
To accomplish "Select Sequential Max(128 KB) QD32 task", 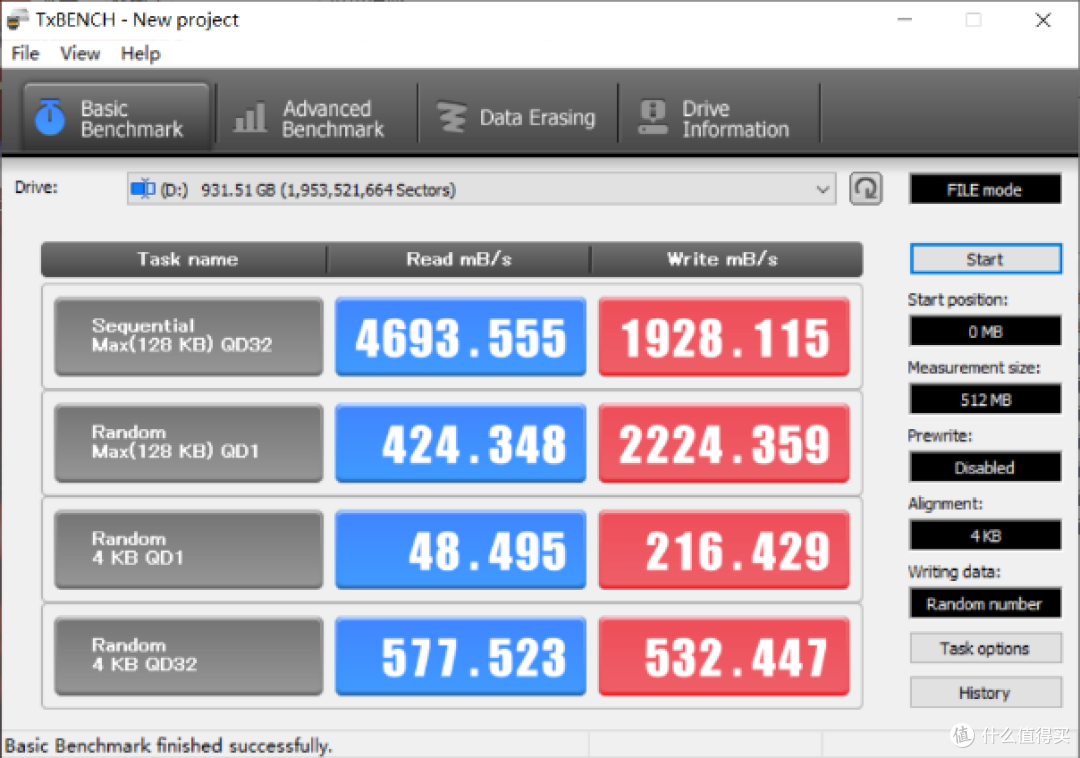I will [189, 337].
